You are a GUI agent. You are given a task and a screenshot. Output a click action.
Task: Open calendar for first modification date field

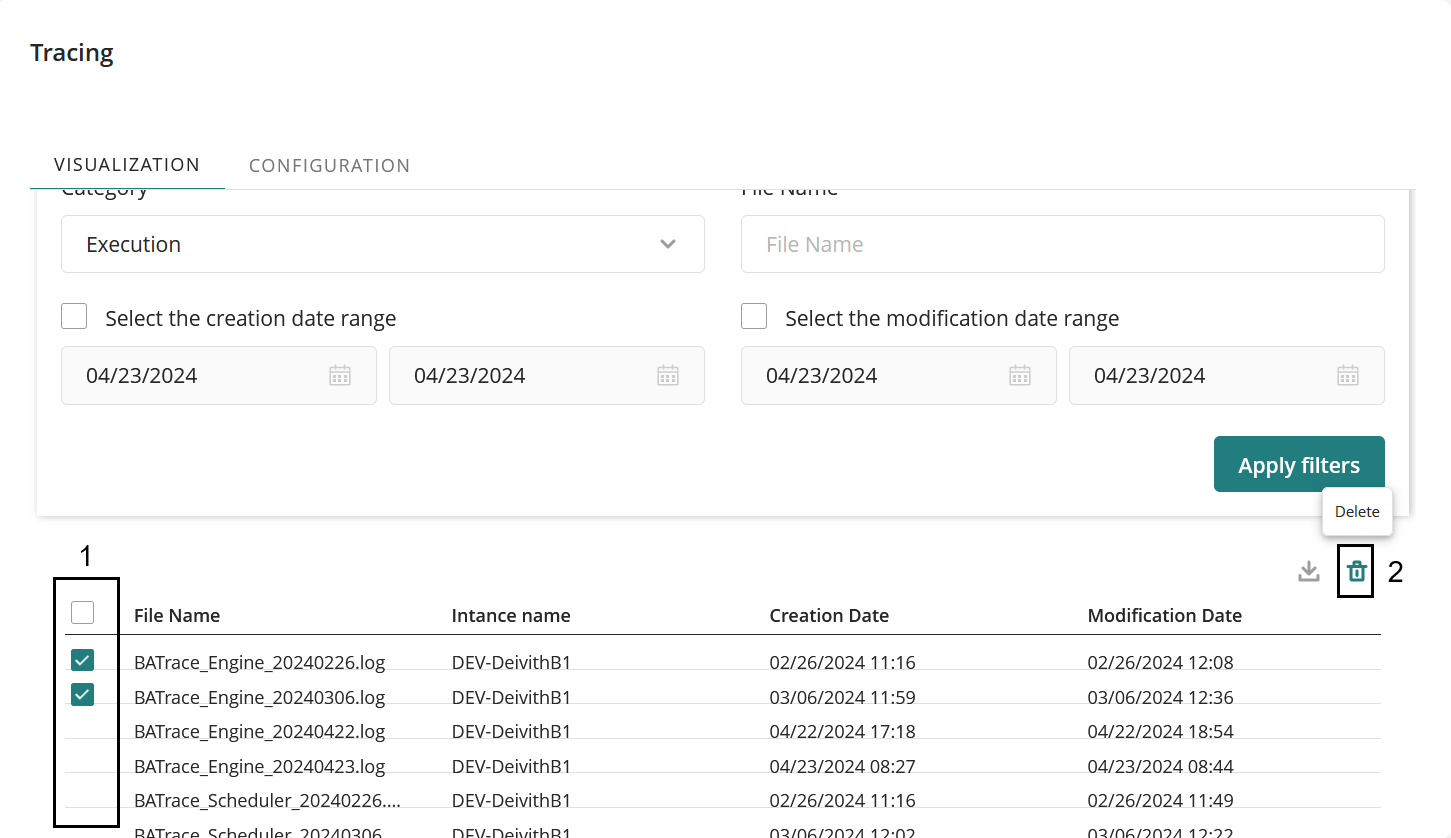[1020, 375]
